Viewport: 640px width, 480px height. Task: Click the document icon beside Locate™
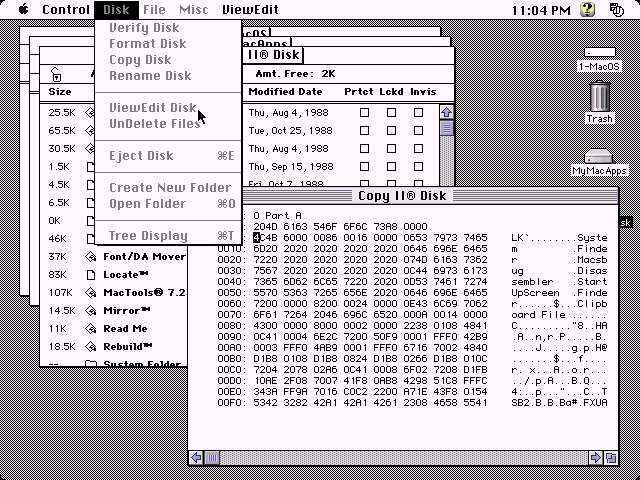coord(91,275)
